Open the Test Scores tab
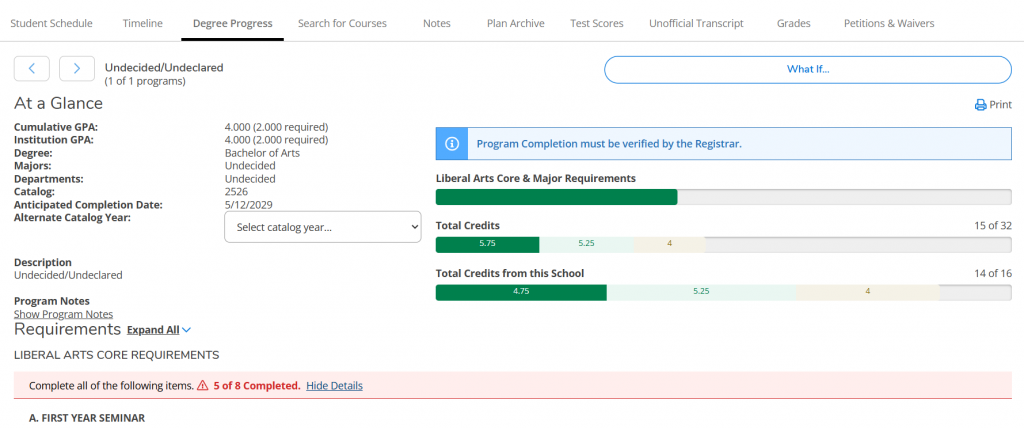 pyautogui.click(x=596, y=23)
